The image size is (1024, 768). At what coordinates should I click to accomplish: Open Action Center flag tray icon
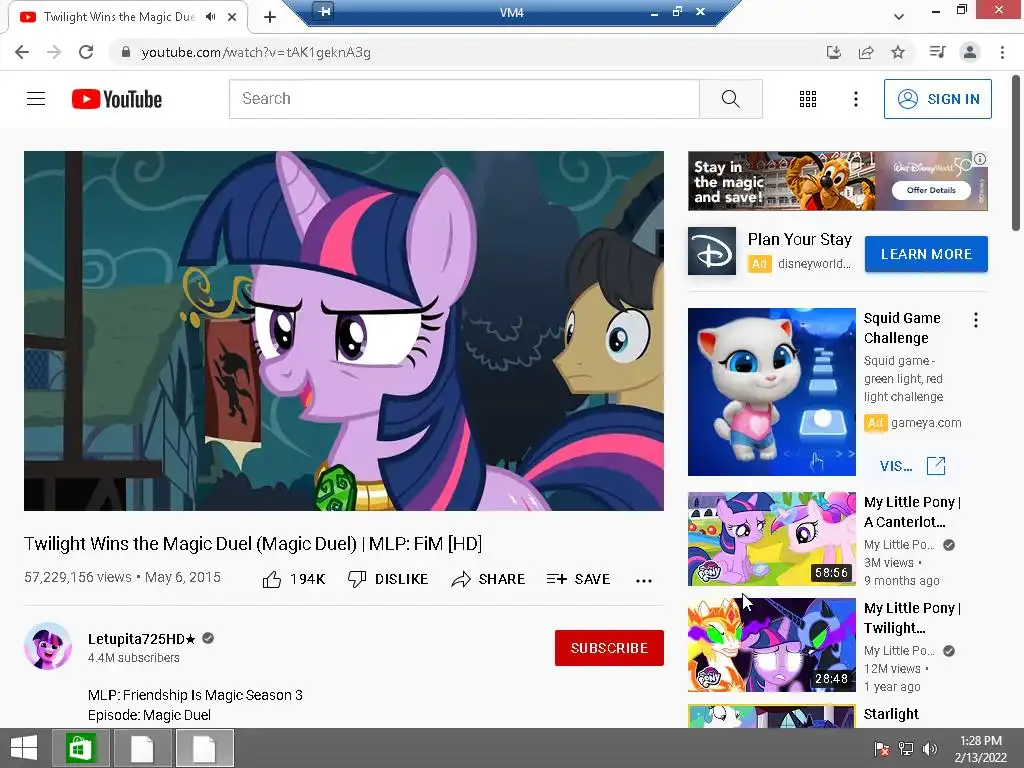pos(881,749)
